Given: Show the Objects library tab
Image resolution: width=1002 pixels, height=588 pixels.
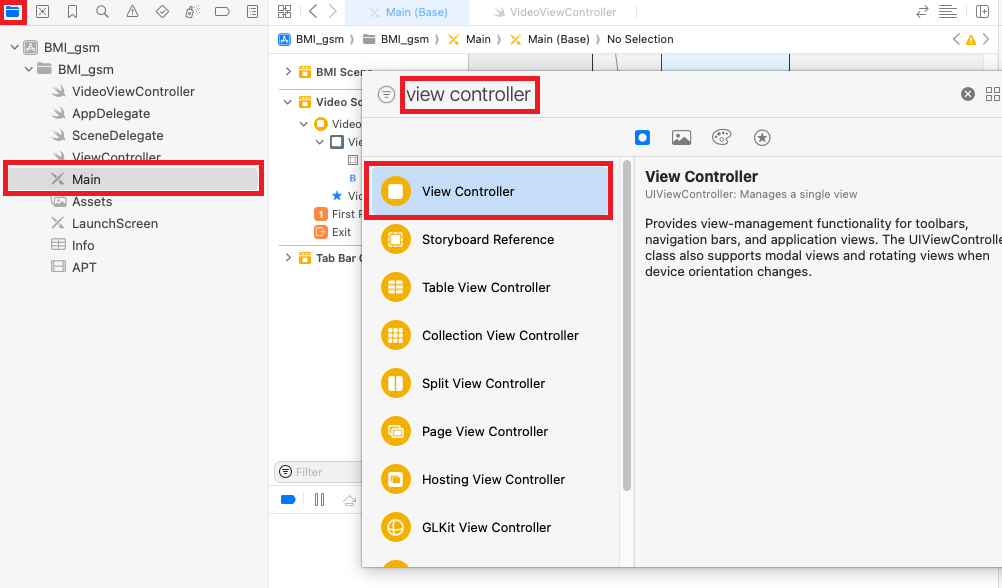Looking at the screenshot, I should (x=642, y=137).
